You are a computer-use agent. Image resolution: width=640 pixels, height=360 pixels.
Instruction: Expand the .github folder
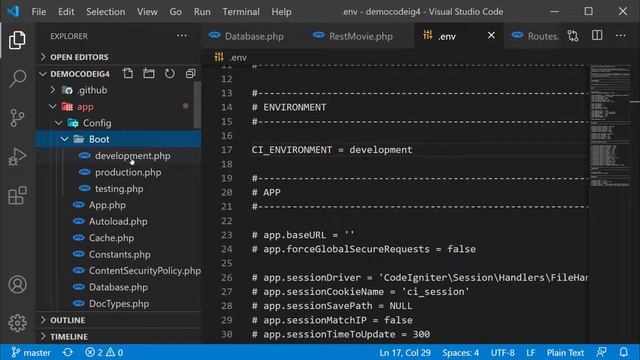[x=118, y=90]
